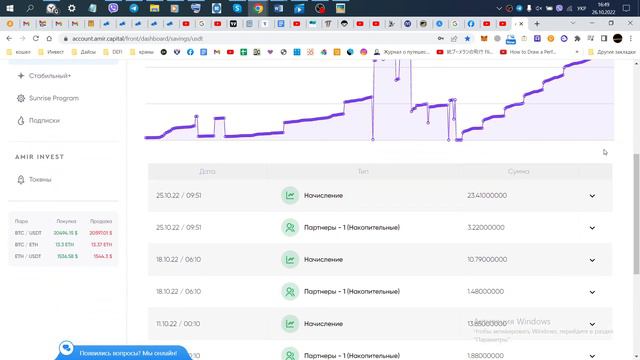Image resolution: width=640 pixels, height=360 pixels.
Task: Switch to the Facebook browser tab
Action: 471,24
